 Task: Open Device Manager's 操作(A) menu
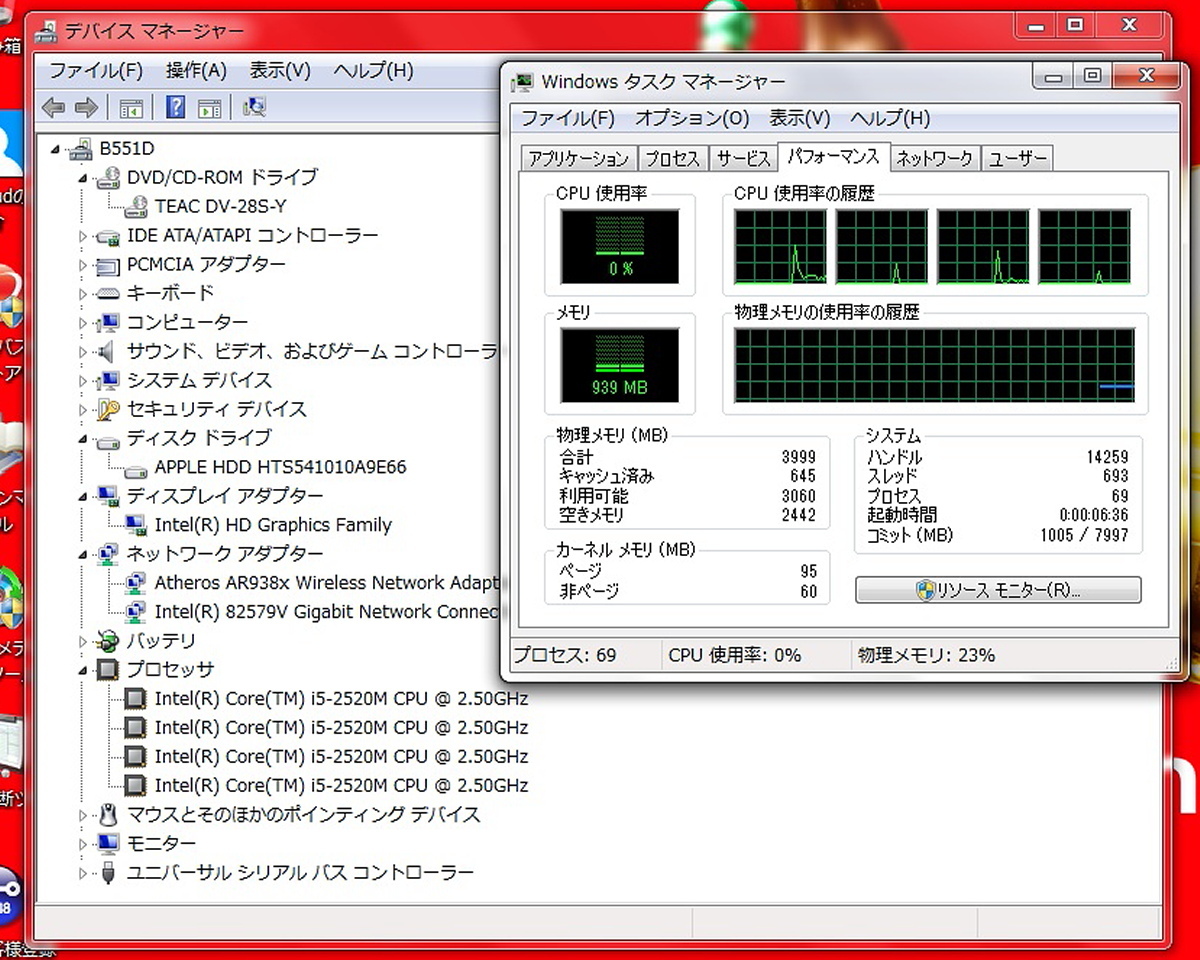[196, 71]
